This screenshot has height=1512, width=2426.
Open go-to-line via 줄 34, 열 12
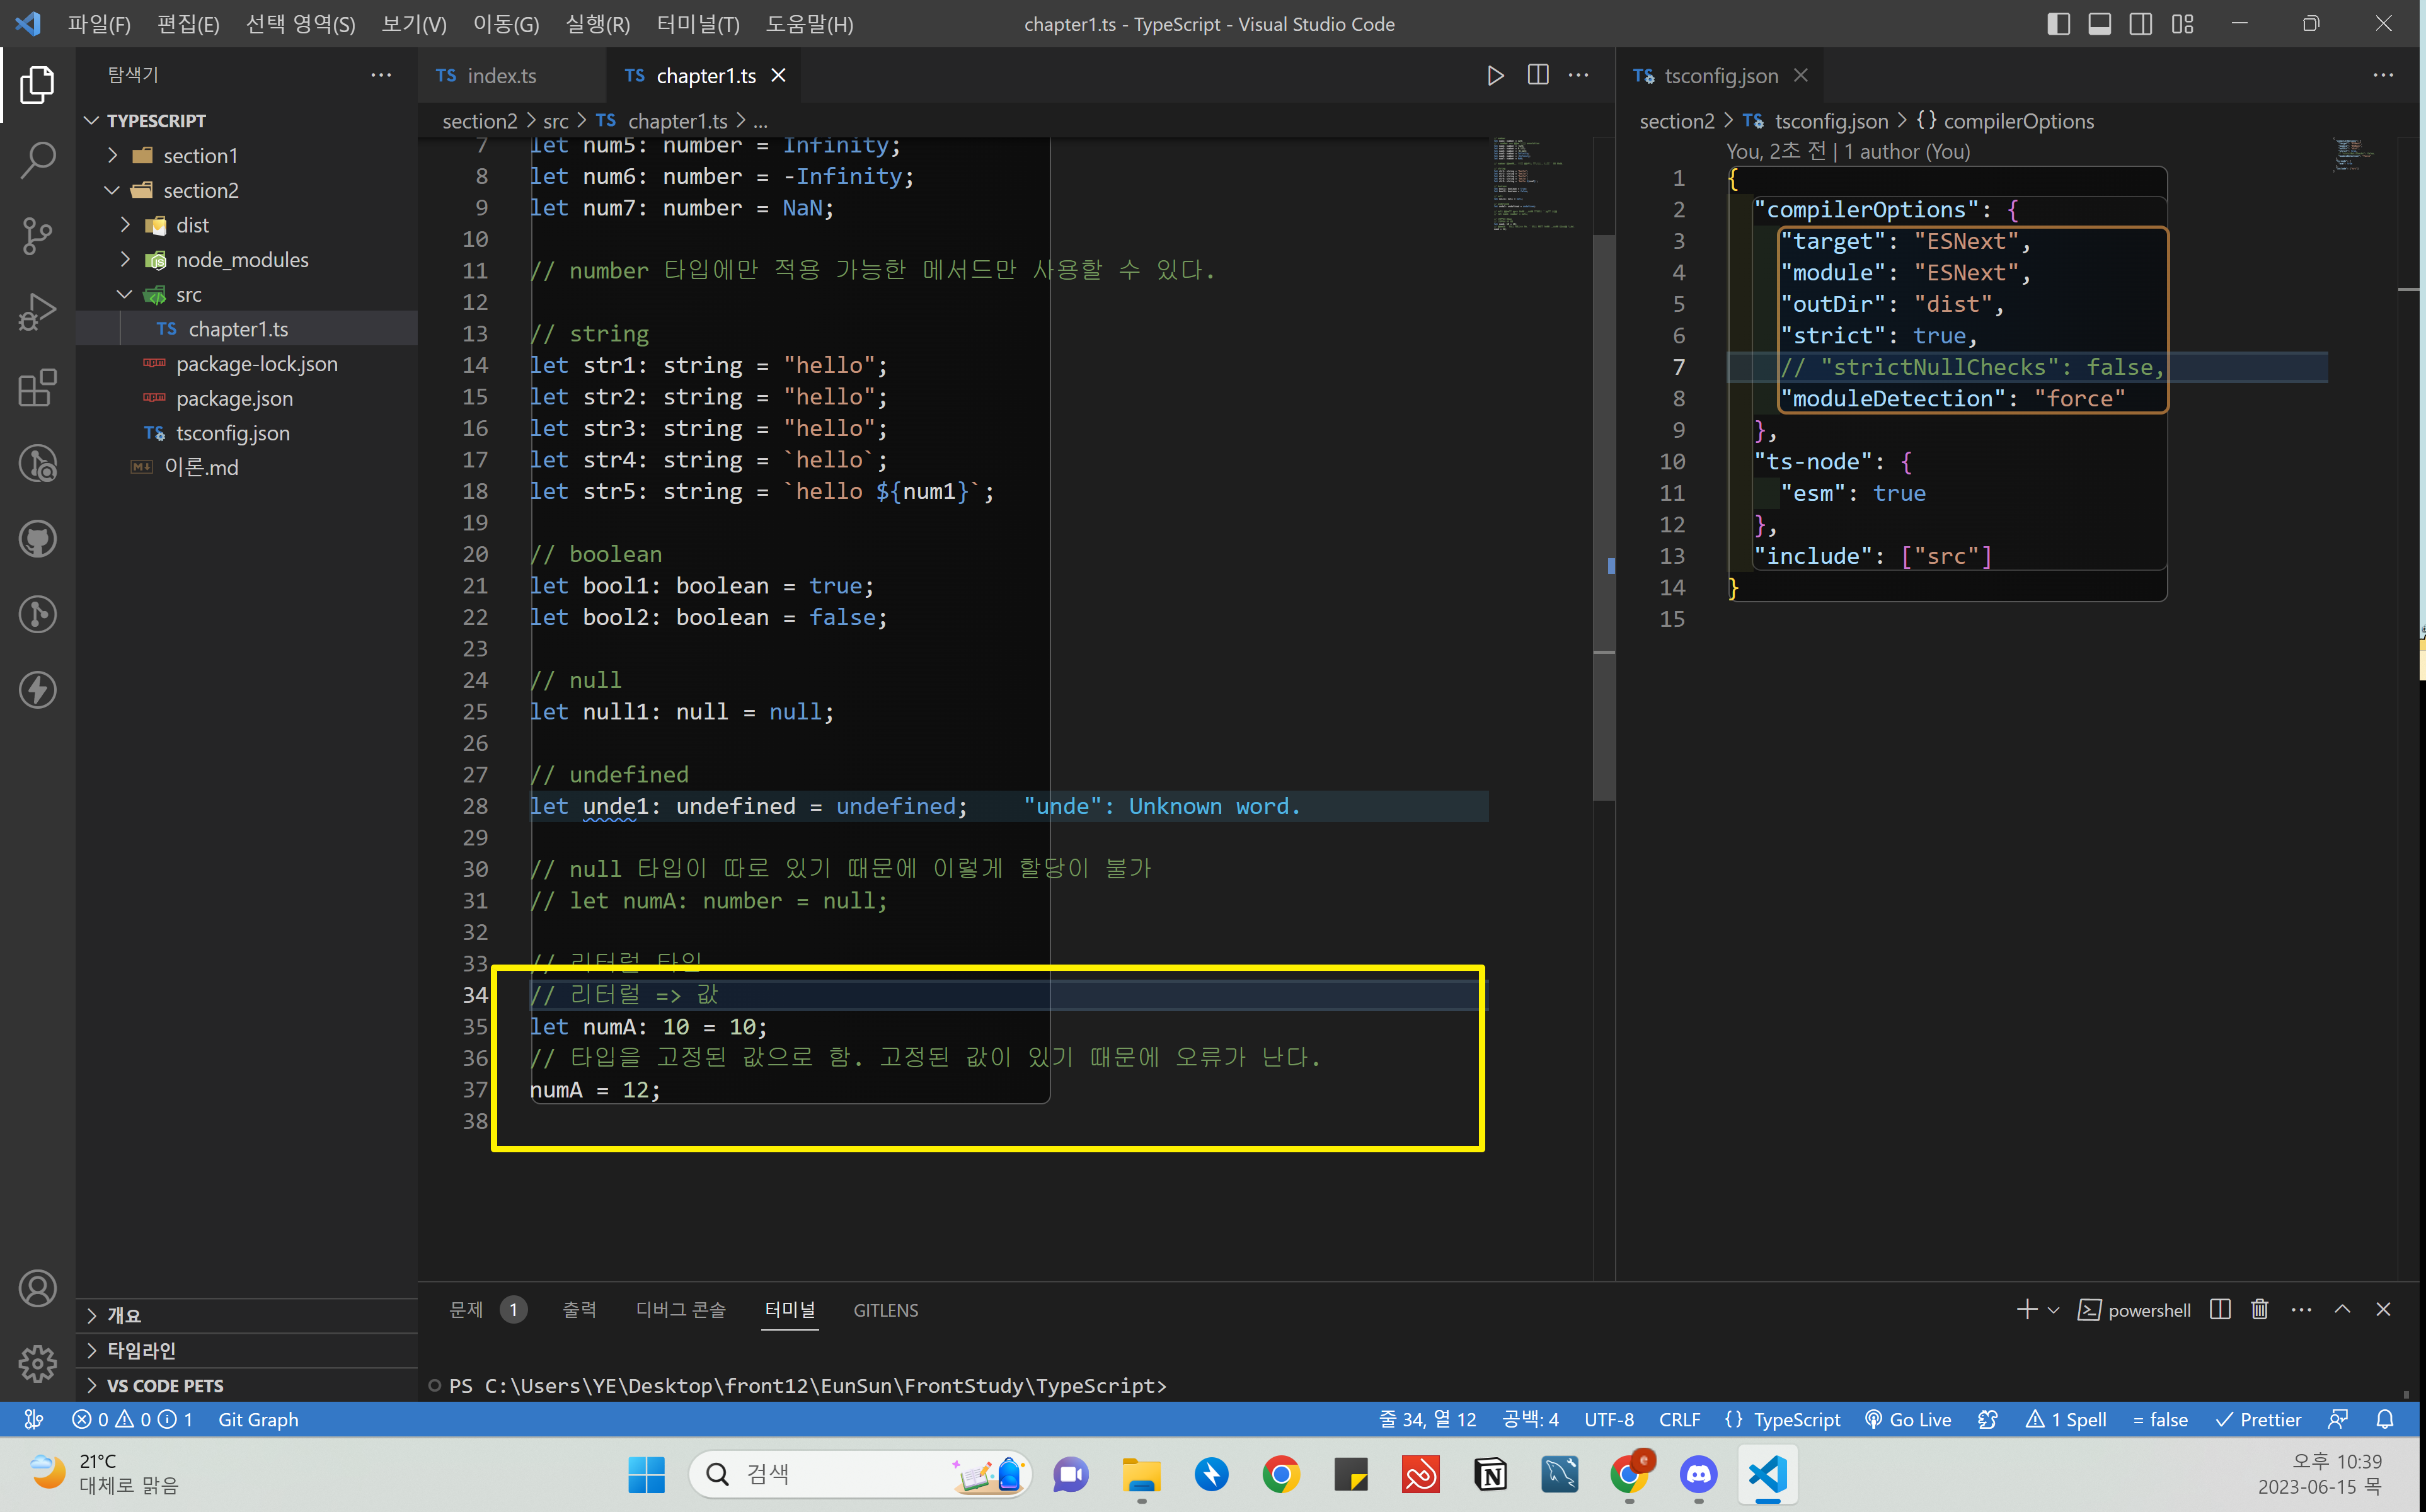click(x=1427, y=1419)
